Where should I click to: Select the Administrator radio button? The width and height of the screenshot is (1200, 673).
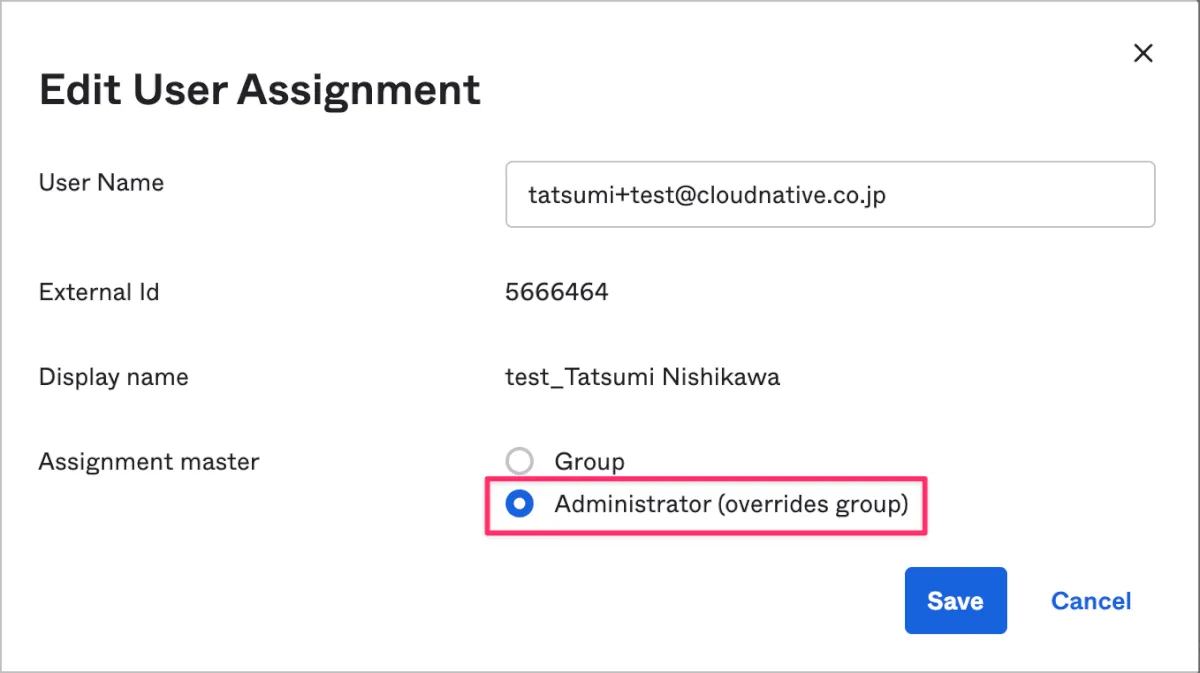[x=520, y=504]
